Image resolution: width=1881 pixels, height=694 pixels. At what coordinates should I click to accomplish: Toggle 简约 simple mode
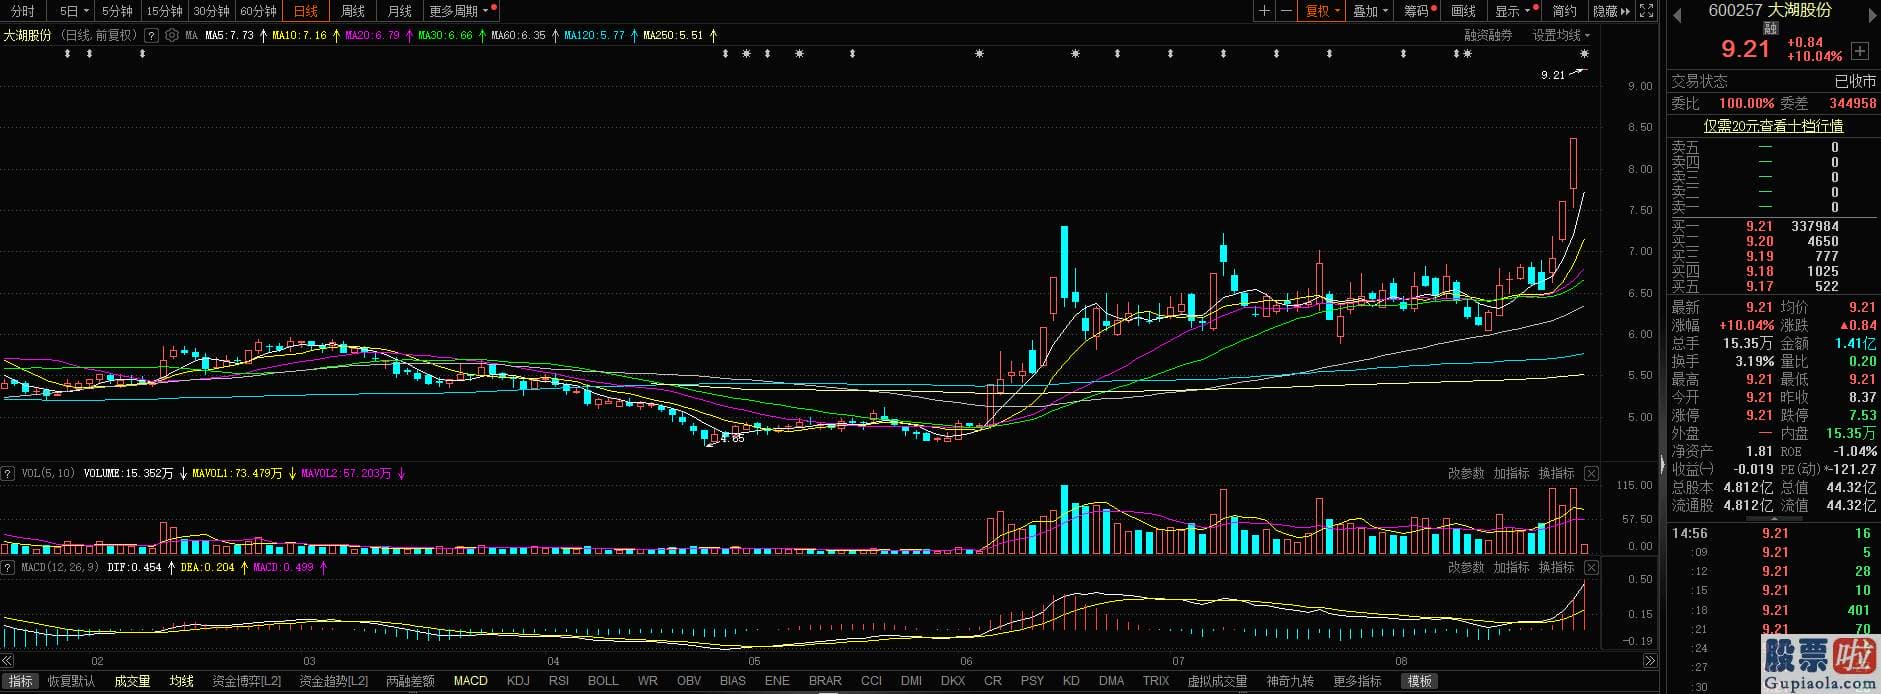pos(1564,11)
